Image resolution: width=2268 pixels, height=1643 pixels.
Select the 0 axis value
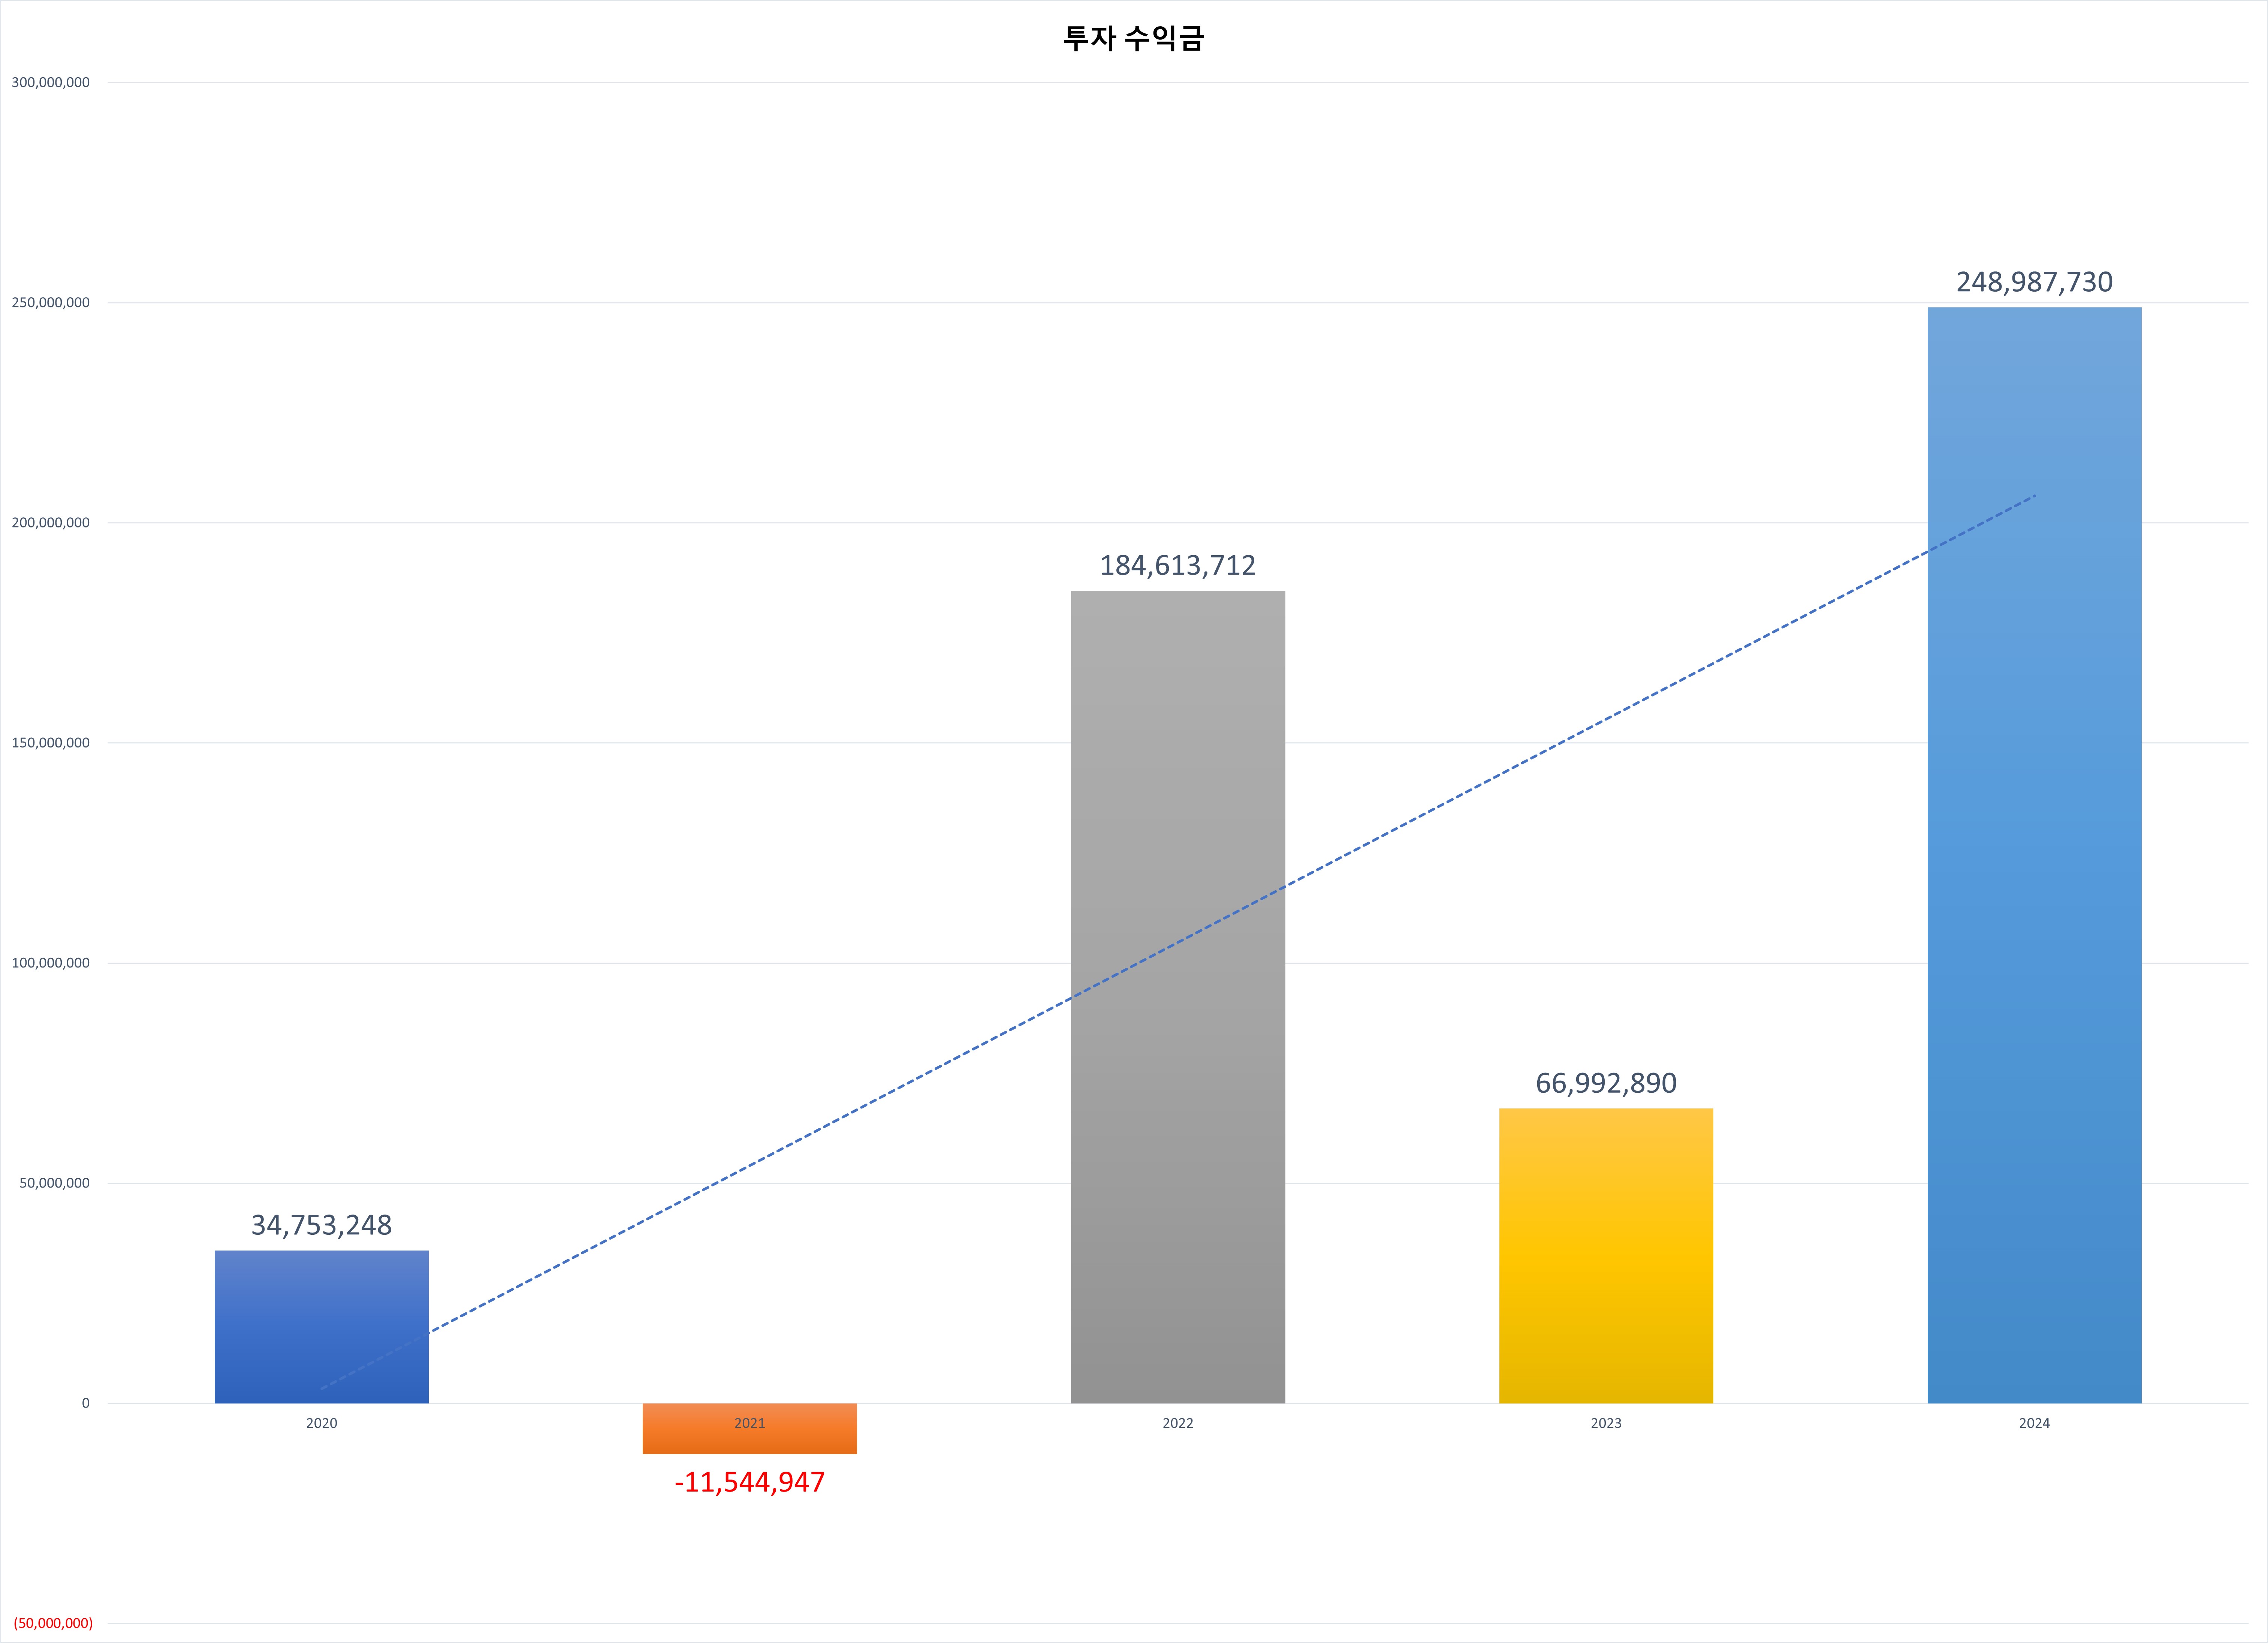click(85, 1403)
